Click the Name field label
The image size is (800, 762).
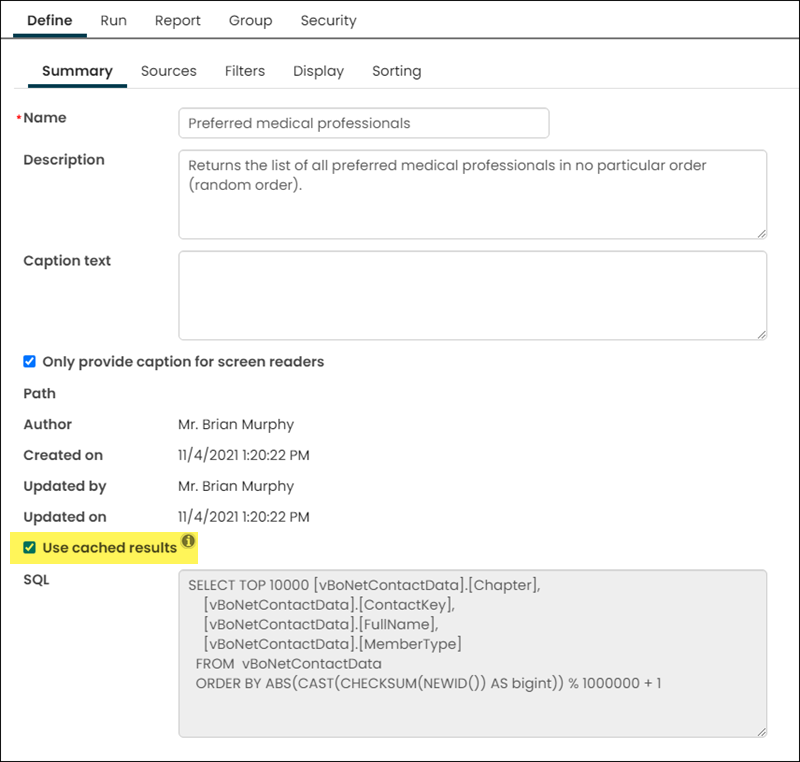click(x=45, y=118)
